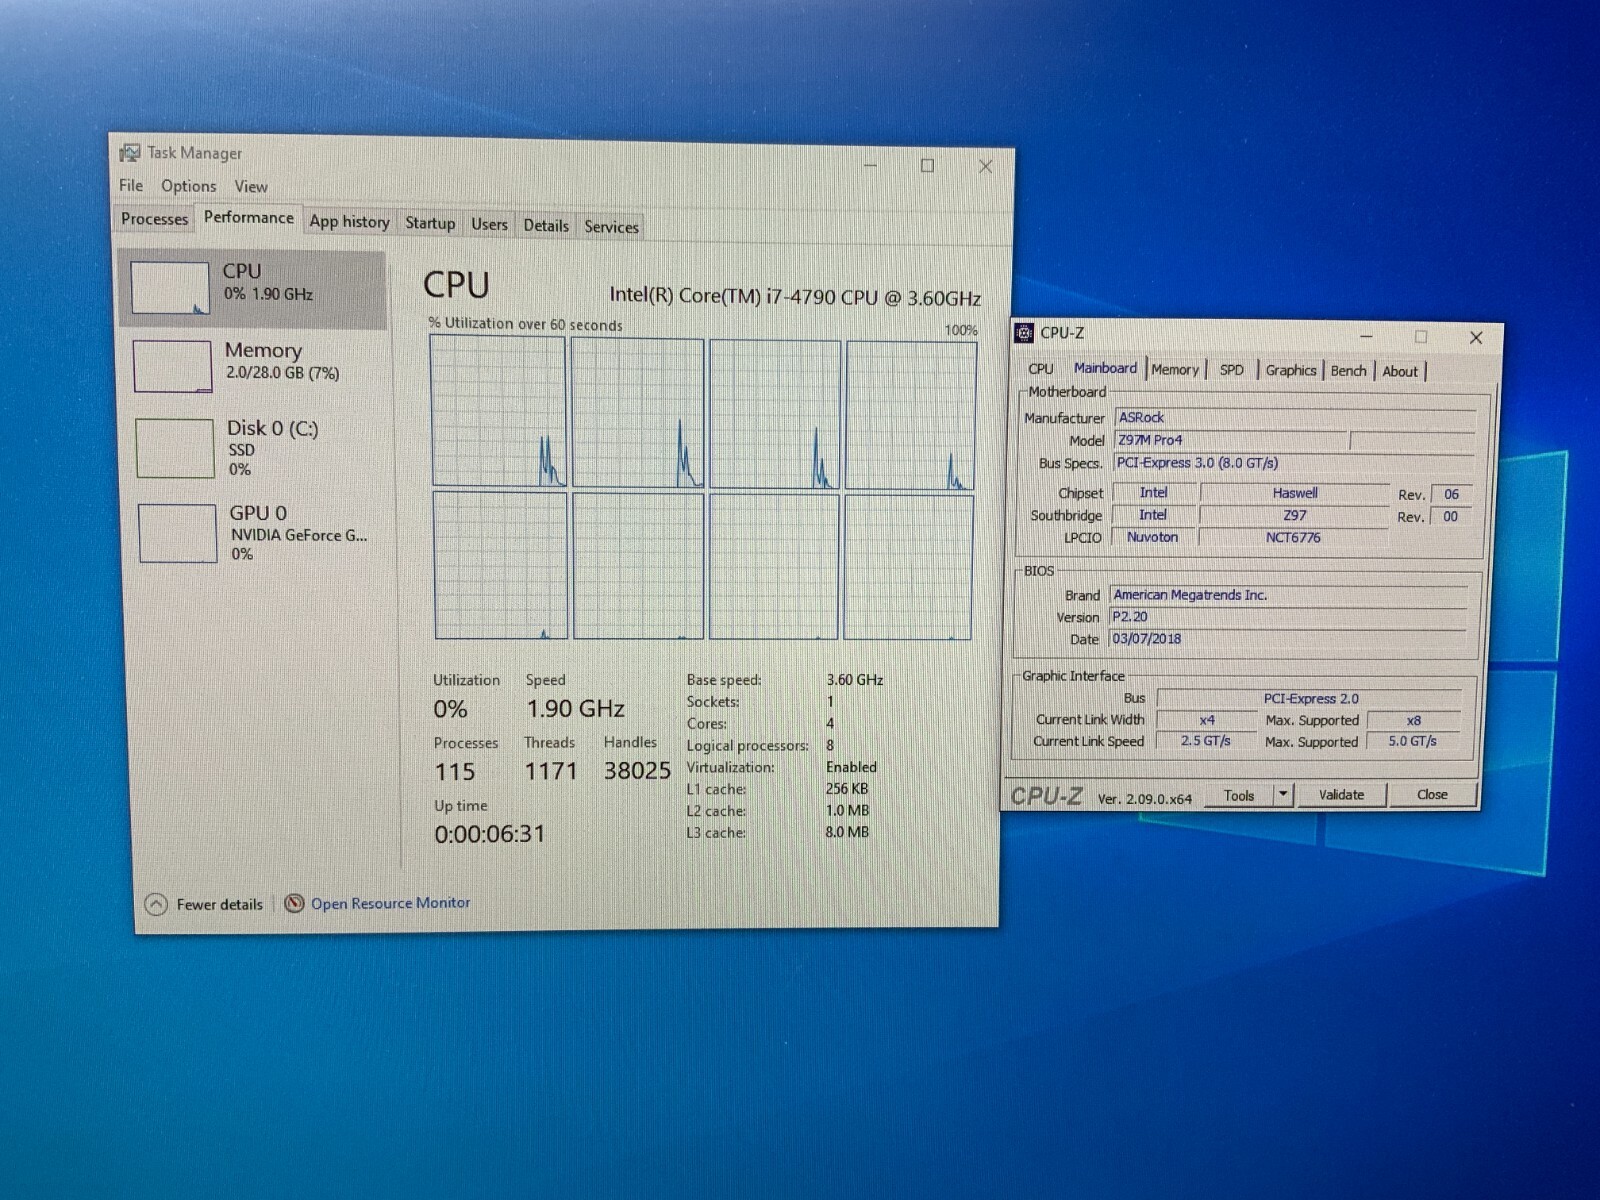Select the Performance tab

coord(249,217)
